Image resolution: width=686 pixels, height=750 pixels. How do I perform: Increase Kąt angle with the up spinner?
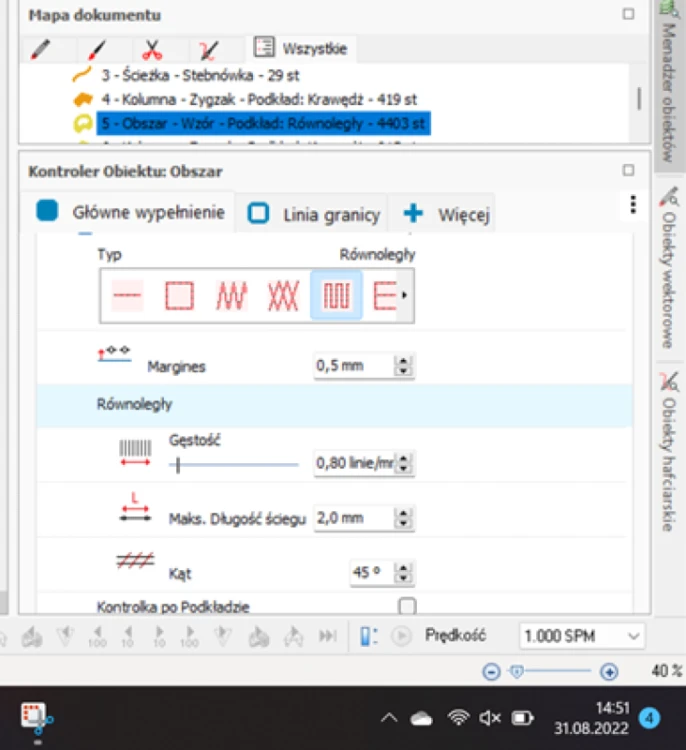click(403, 567)
